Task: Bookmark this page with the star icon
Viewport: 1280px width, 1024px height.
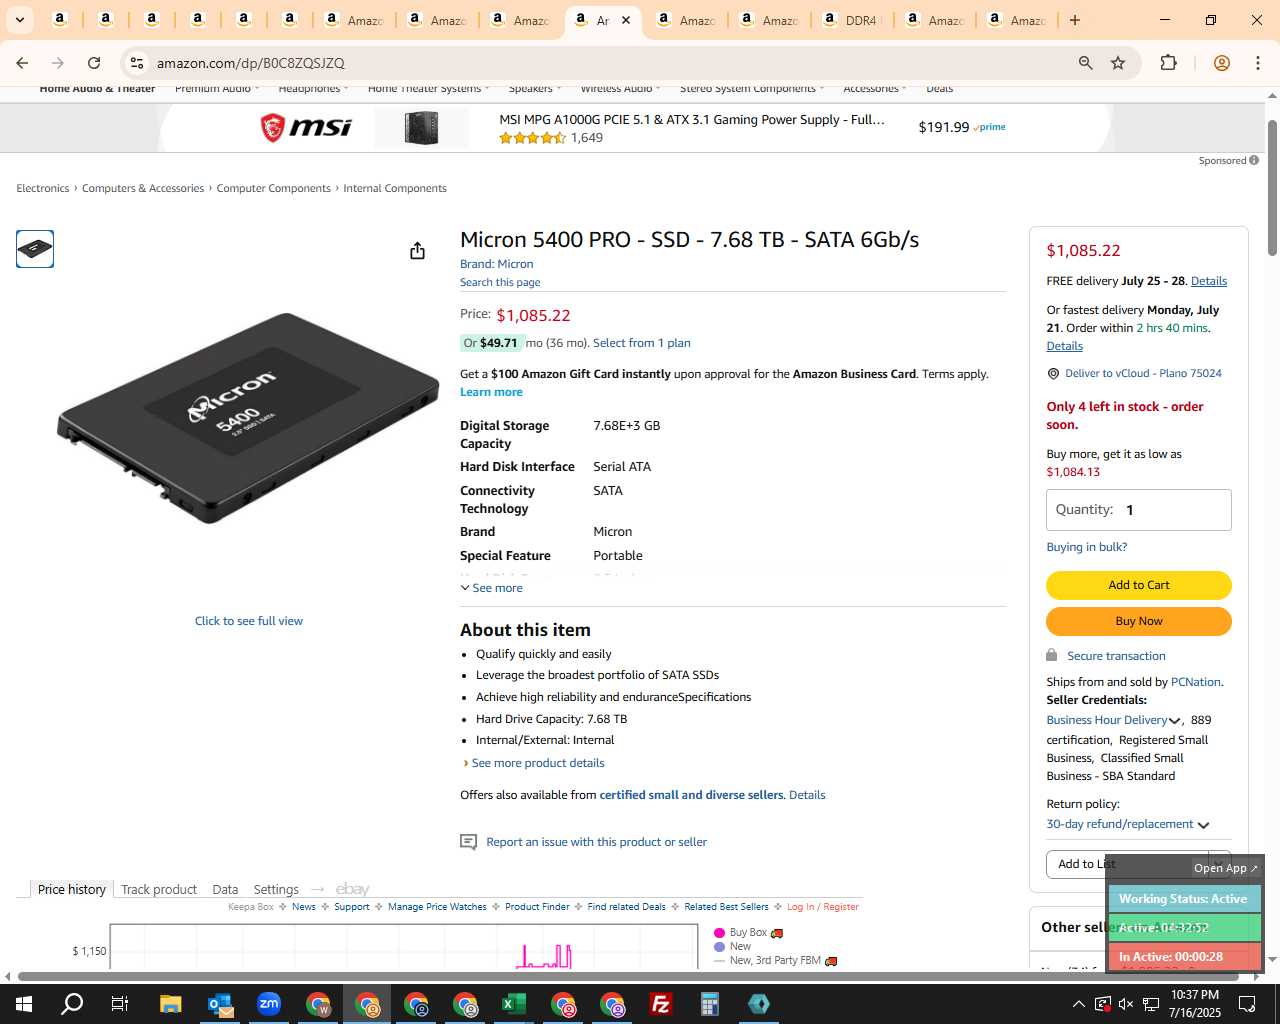Action: (x=1118, y=63)
